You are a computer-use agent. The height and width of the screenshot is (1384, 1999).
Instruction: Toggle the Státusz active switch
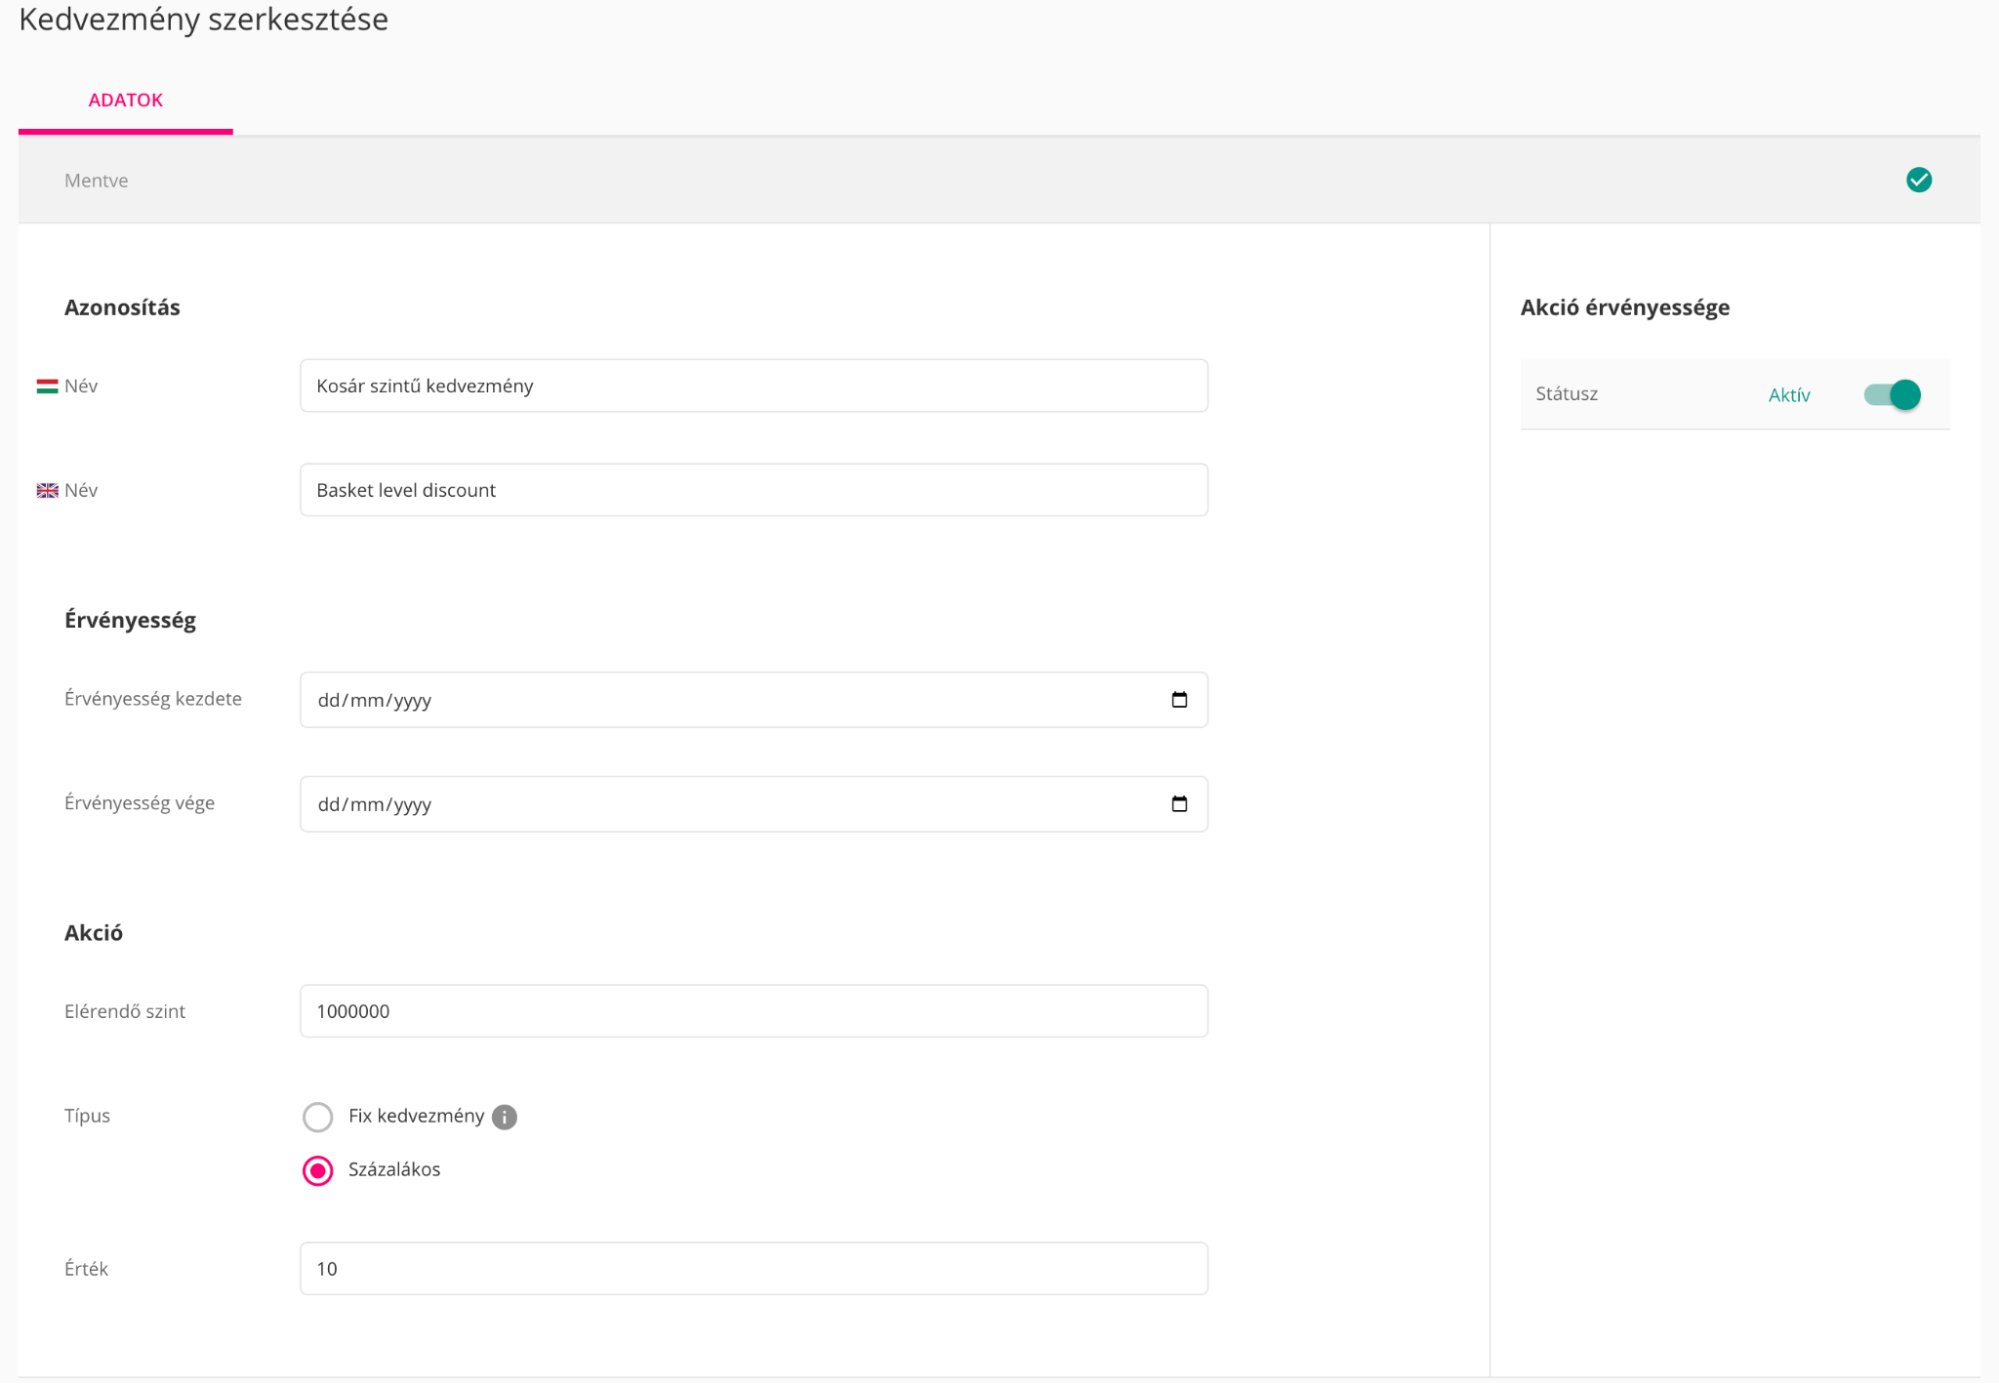click(x=1891, y=395)
